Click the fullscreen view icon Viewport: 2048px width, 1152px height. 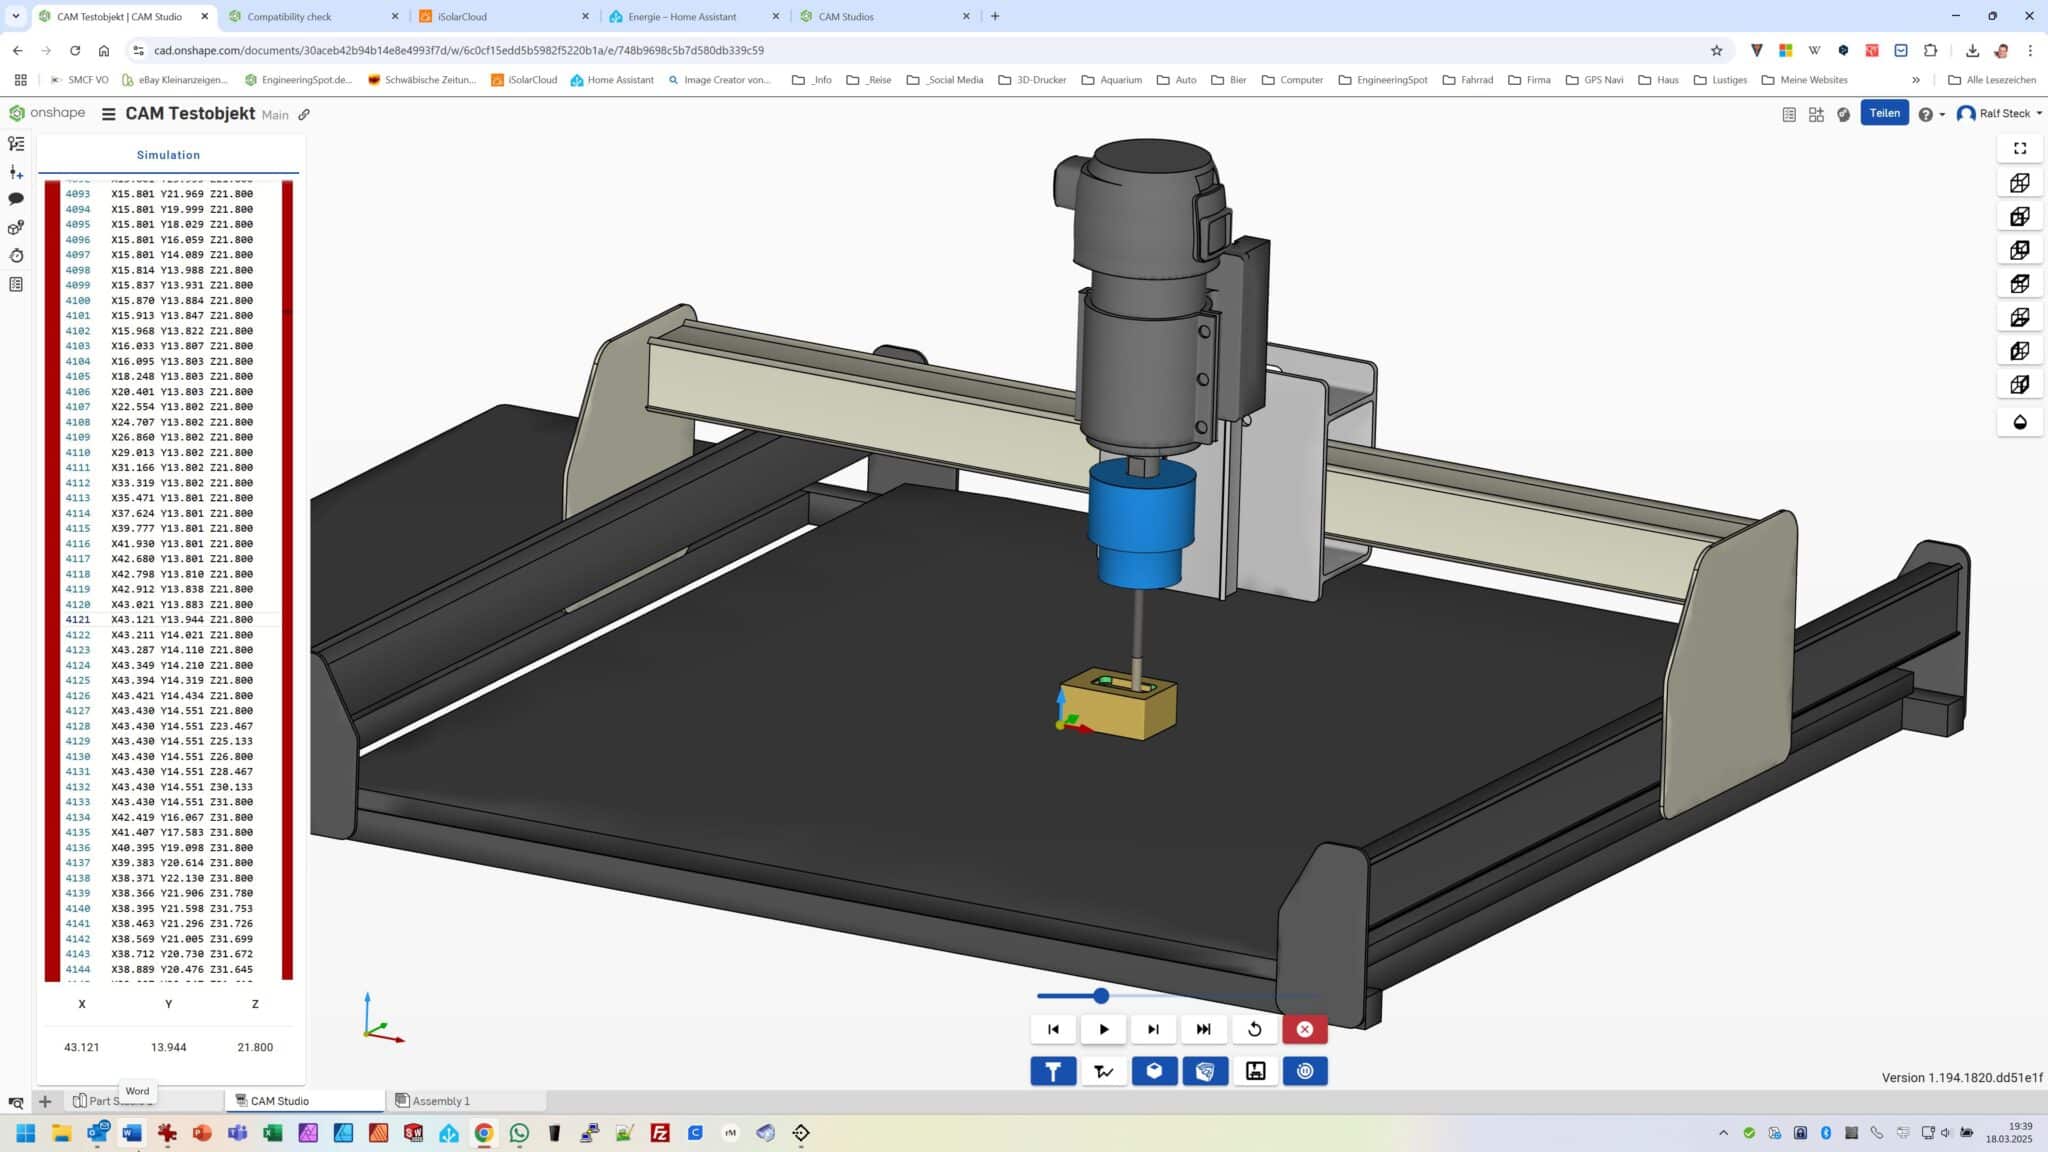coord(2020,147)
